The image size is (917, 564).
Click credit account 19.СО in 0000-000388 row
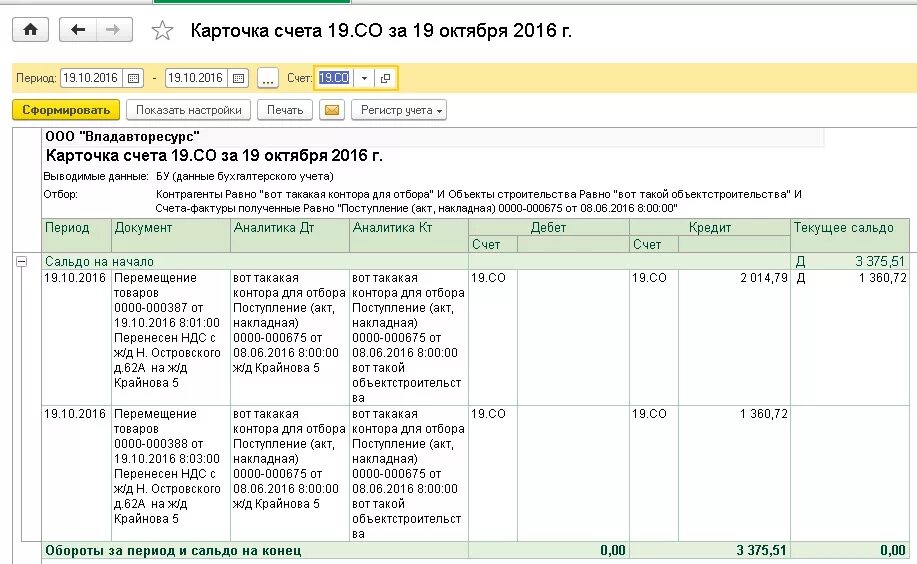point(649,414)
